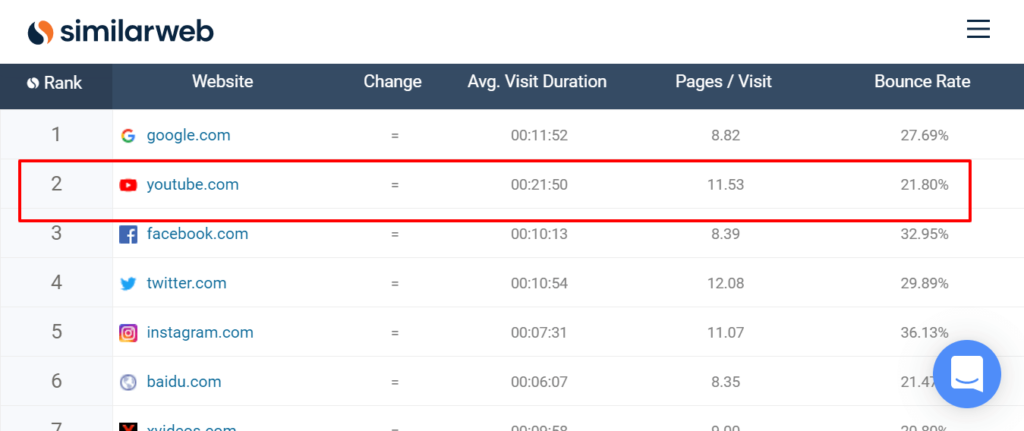
Task: Click the Twitter bird icon
Action: tap(128, 284)
